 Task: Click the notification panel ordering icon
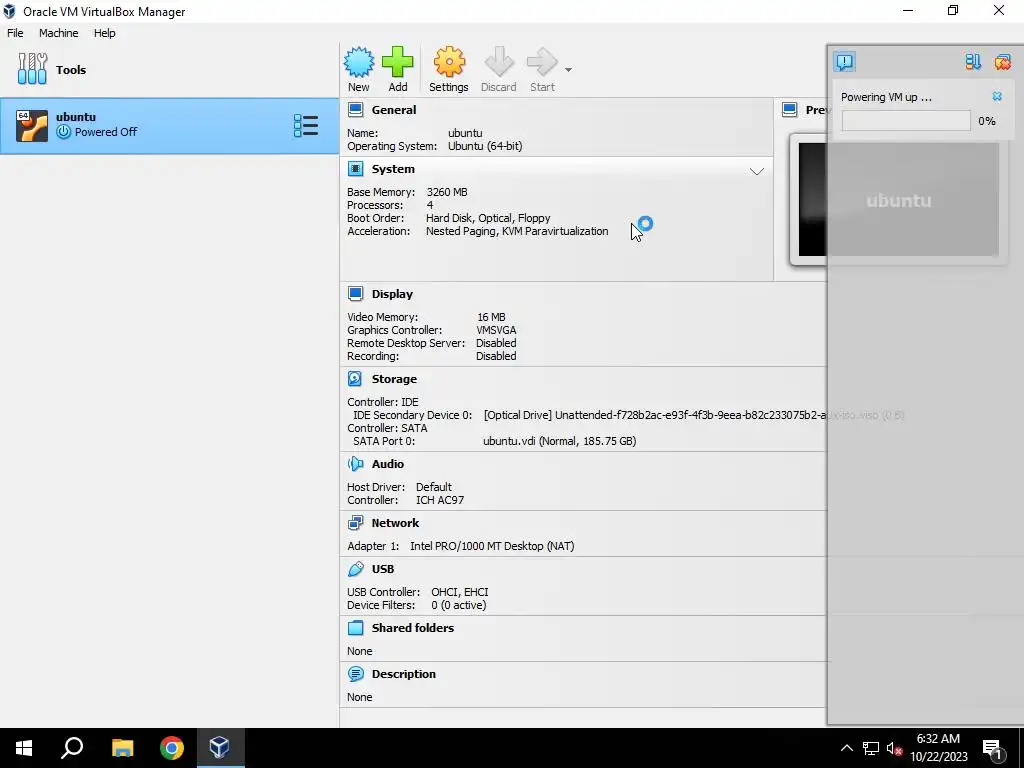point(973,62)
